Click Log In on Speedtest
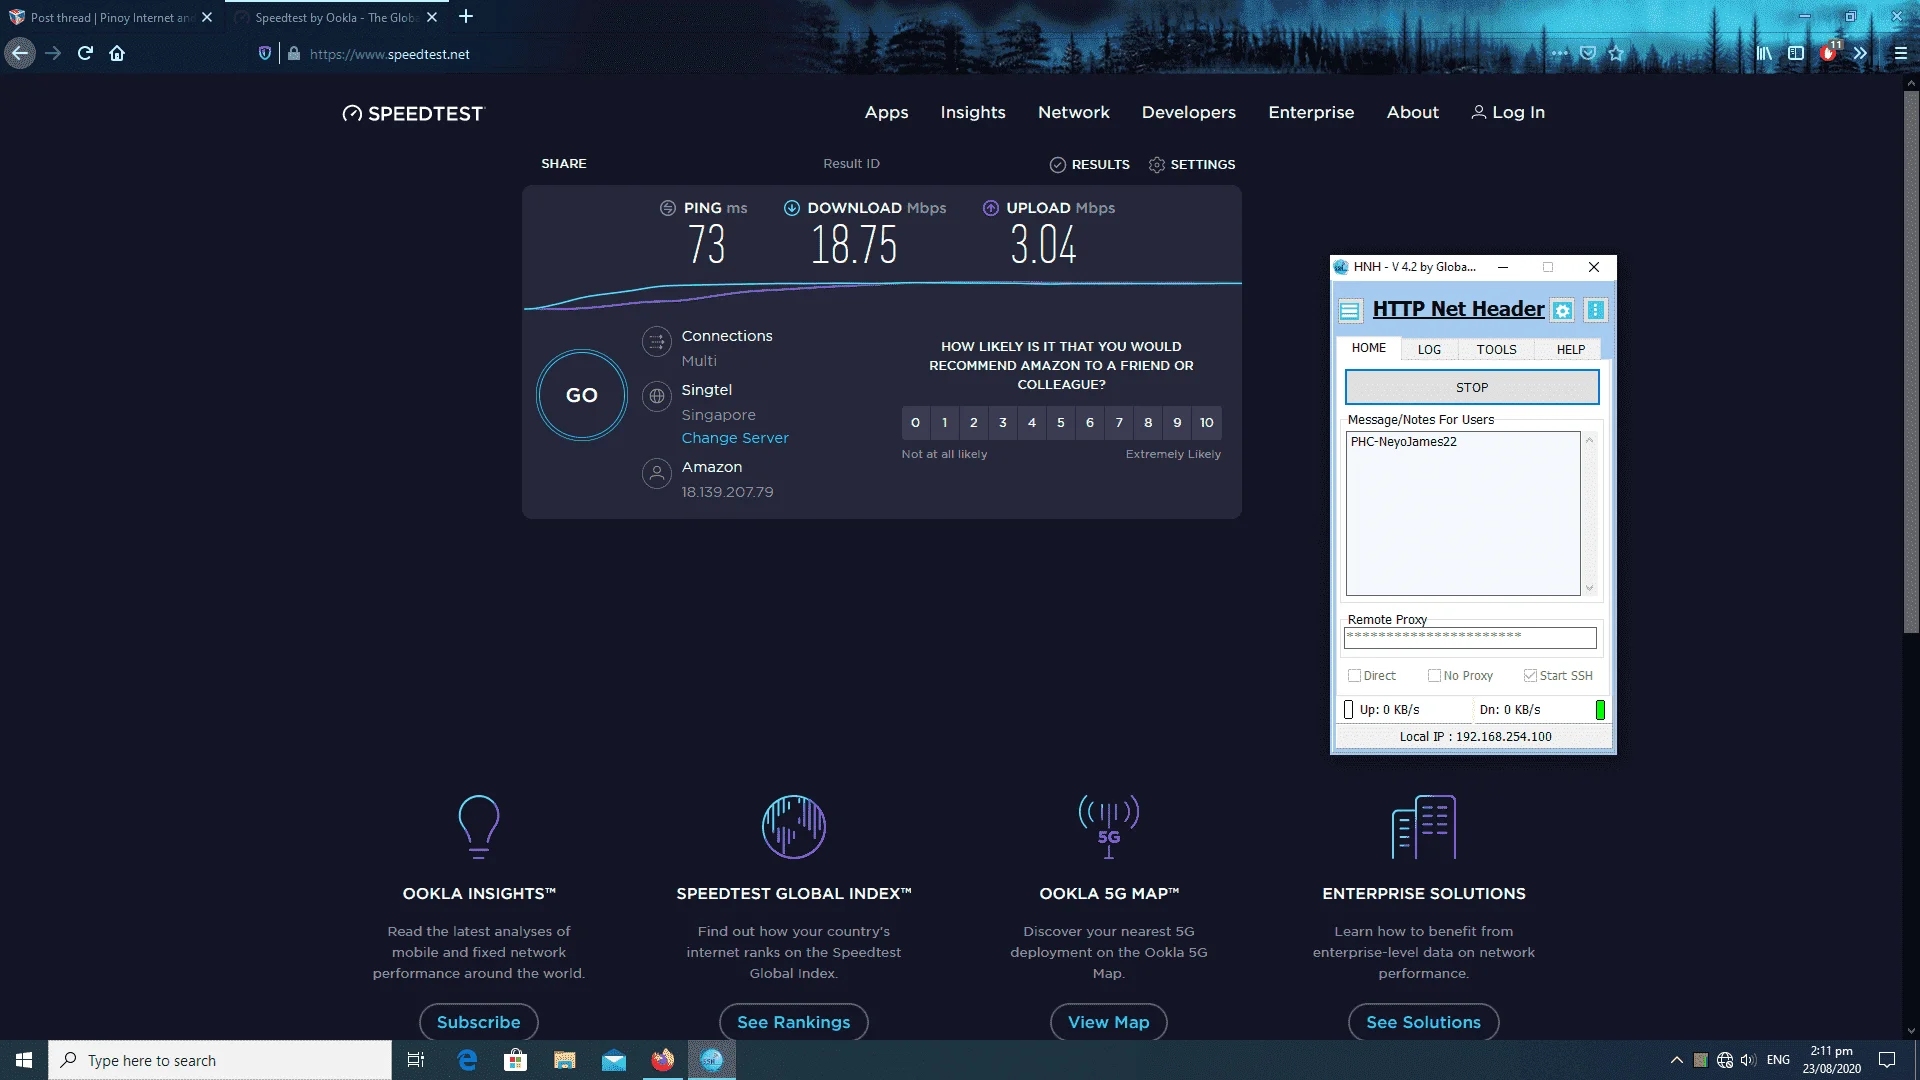 [1508, 112]
